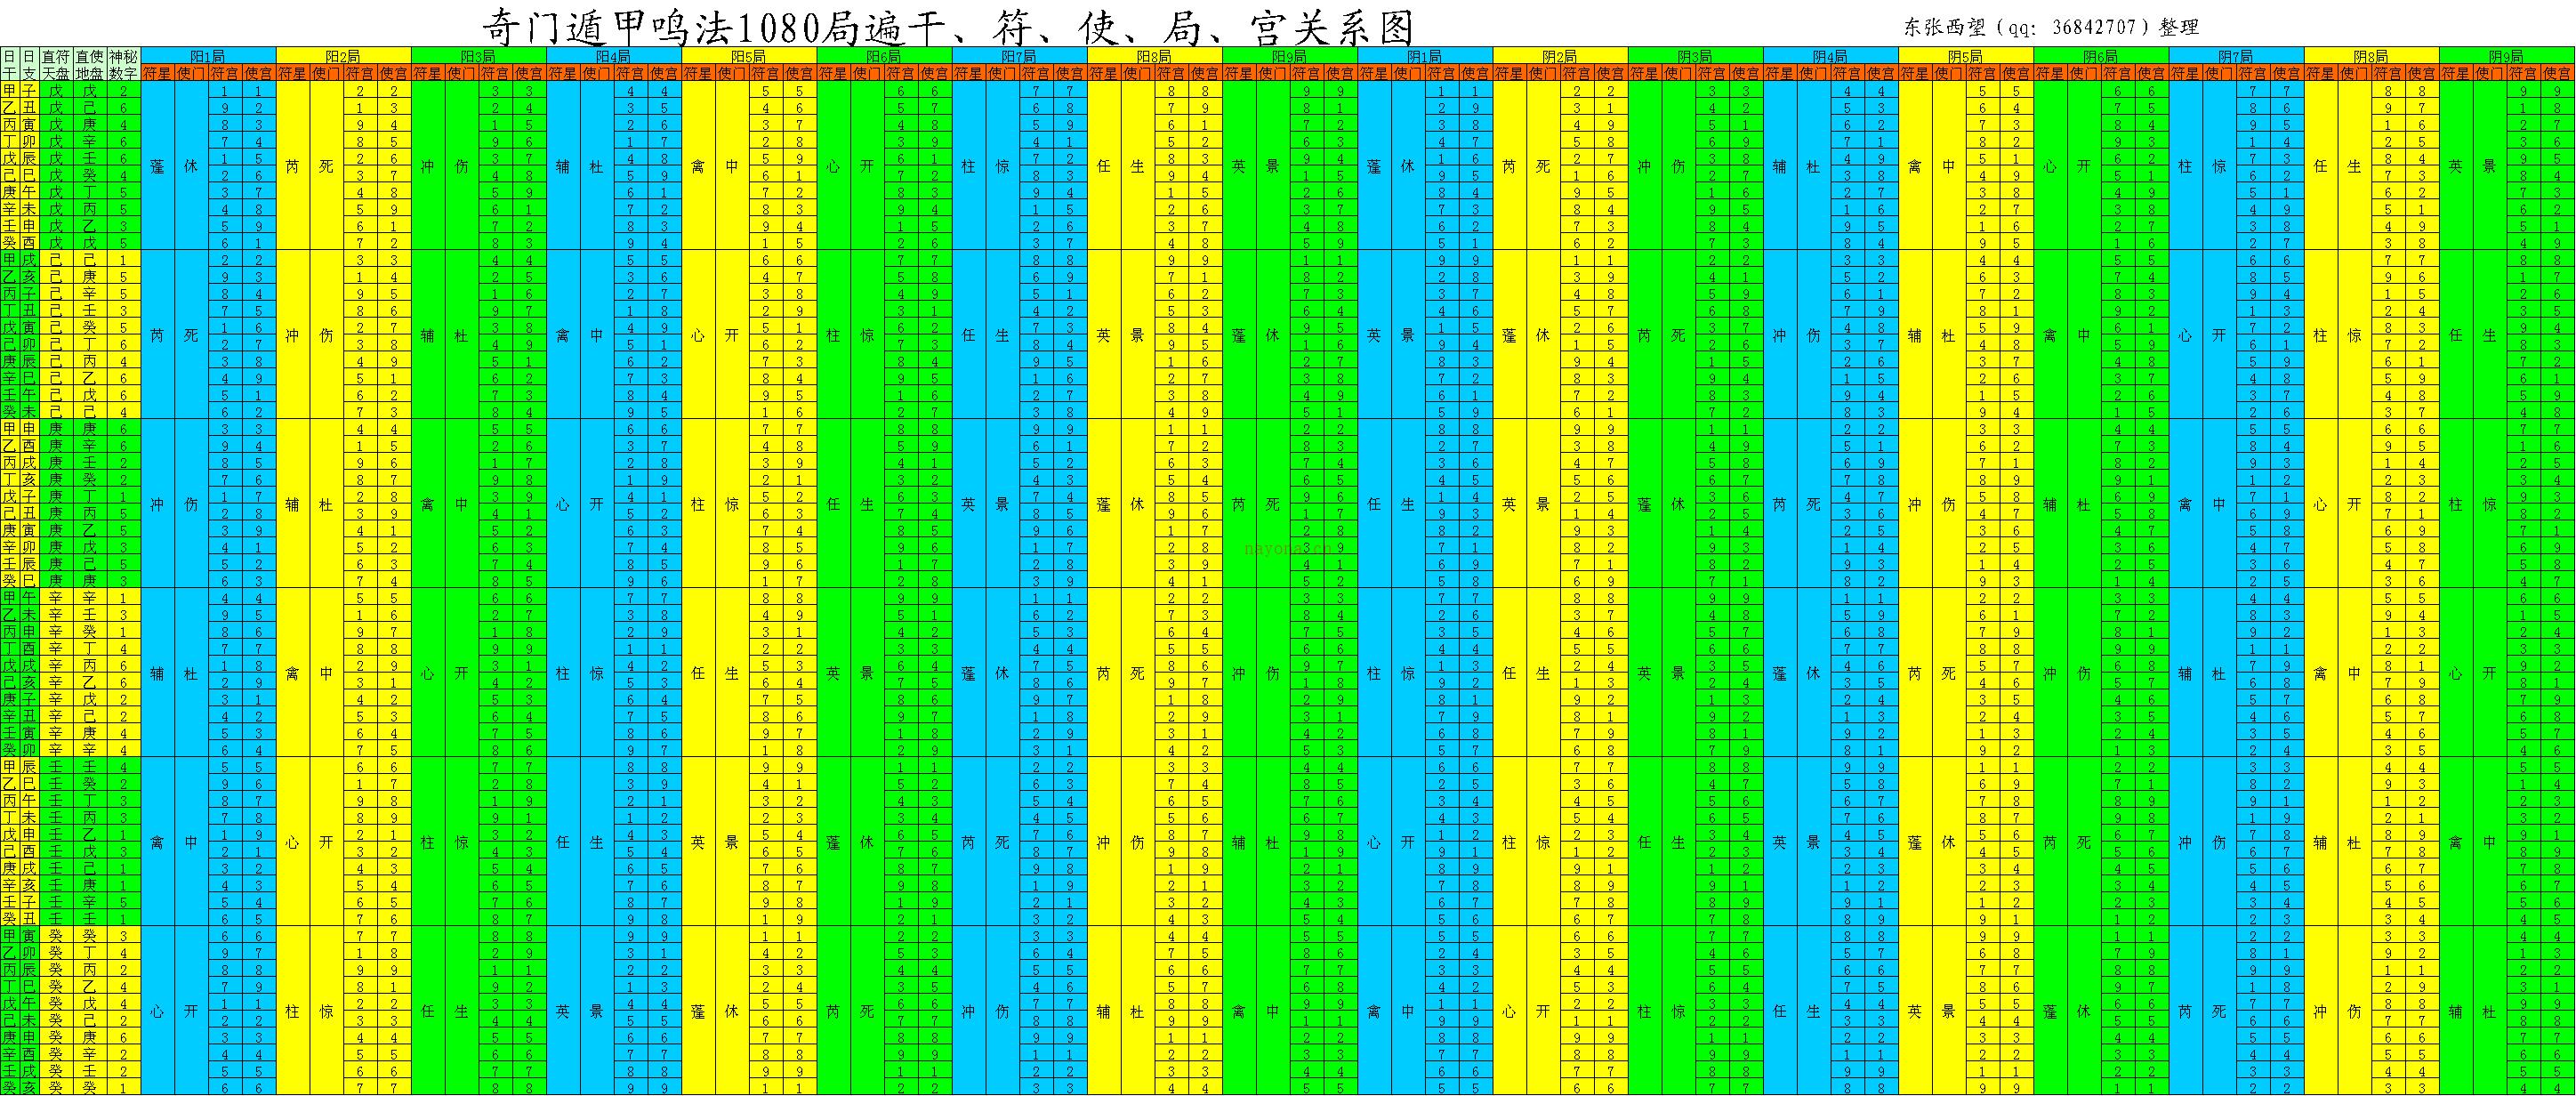Click the 直符天盘 cell 己 in row 甲戌

(56, 259)
